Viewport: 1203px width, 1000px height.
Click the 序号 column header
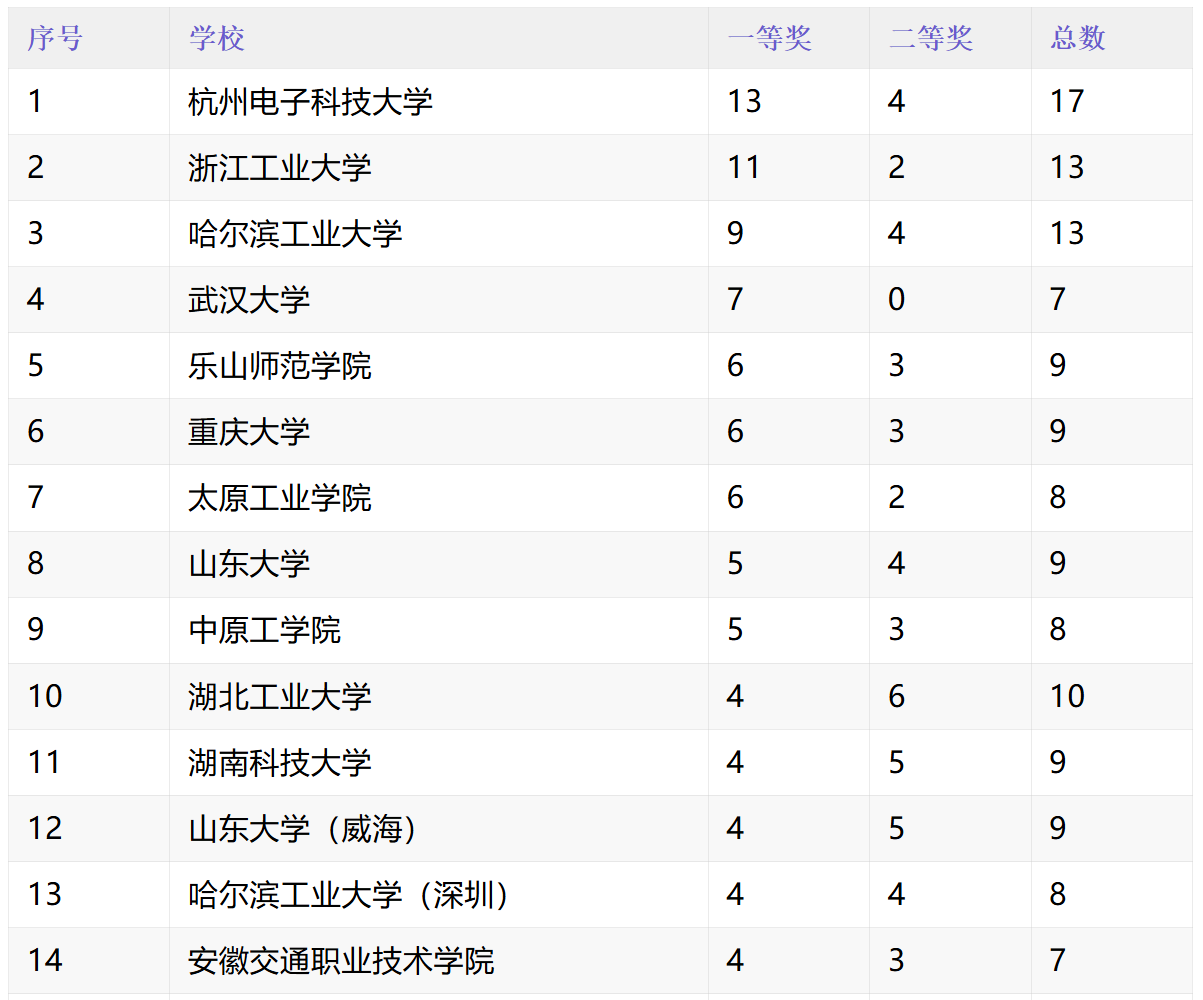(55, 38)
